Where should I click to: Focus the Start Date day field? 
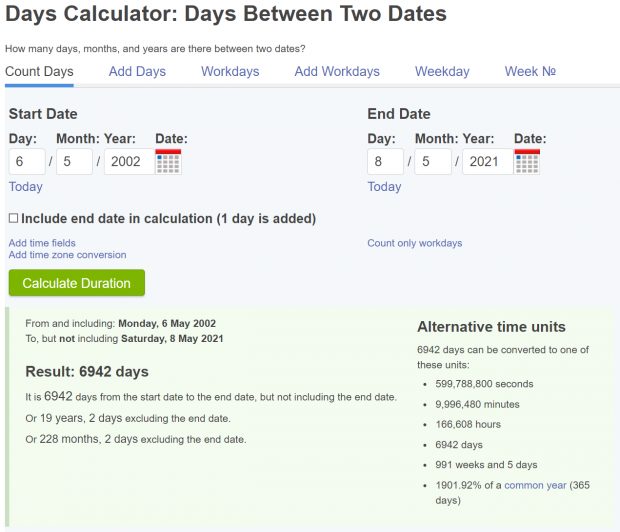[x=27, y=161]
